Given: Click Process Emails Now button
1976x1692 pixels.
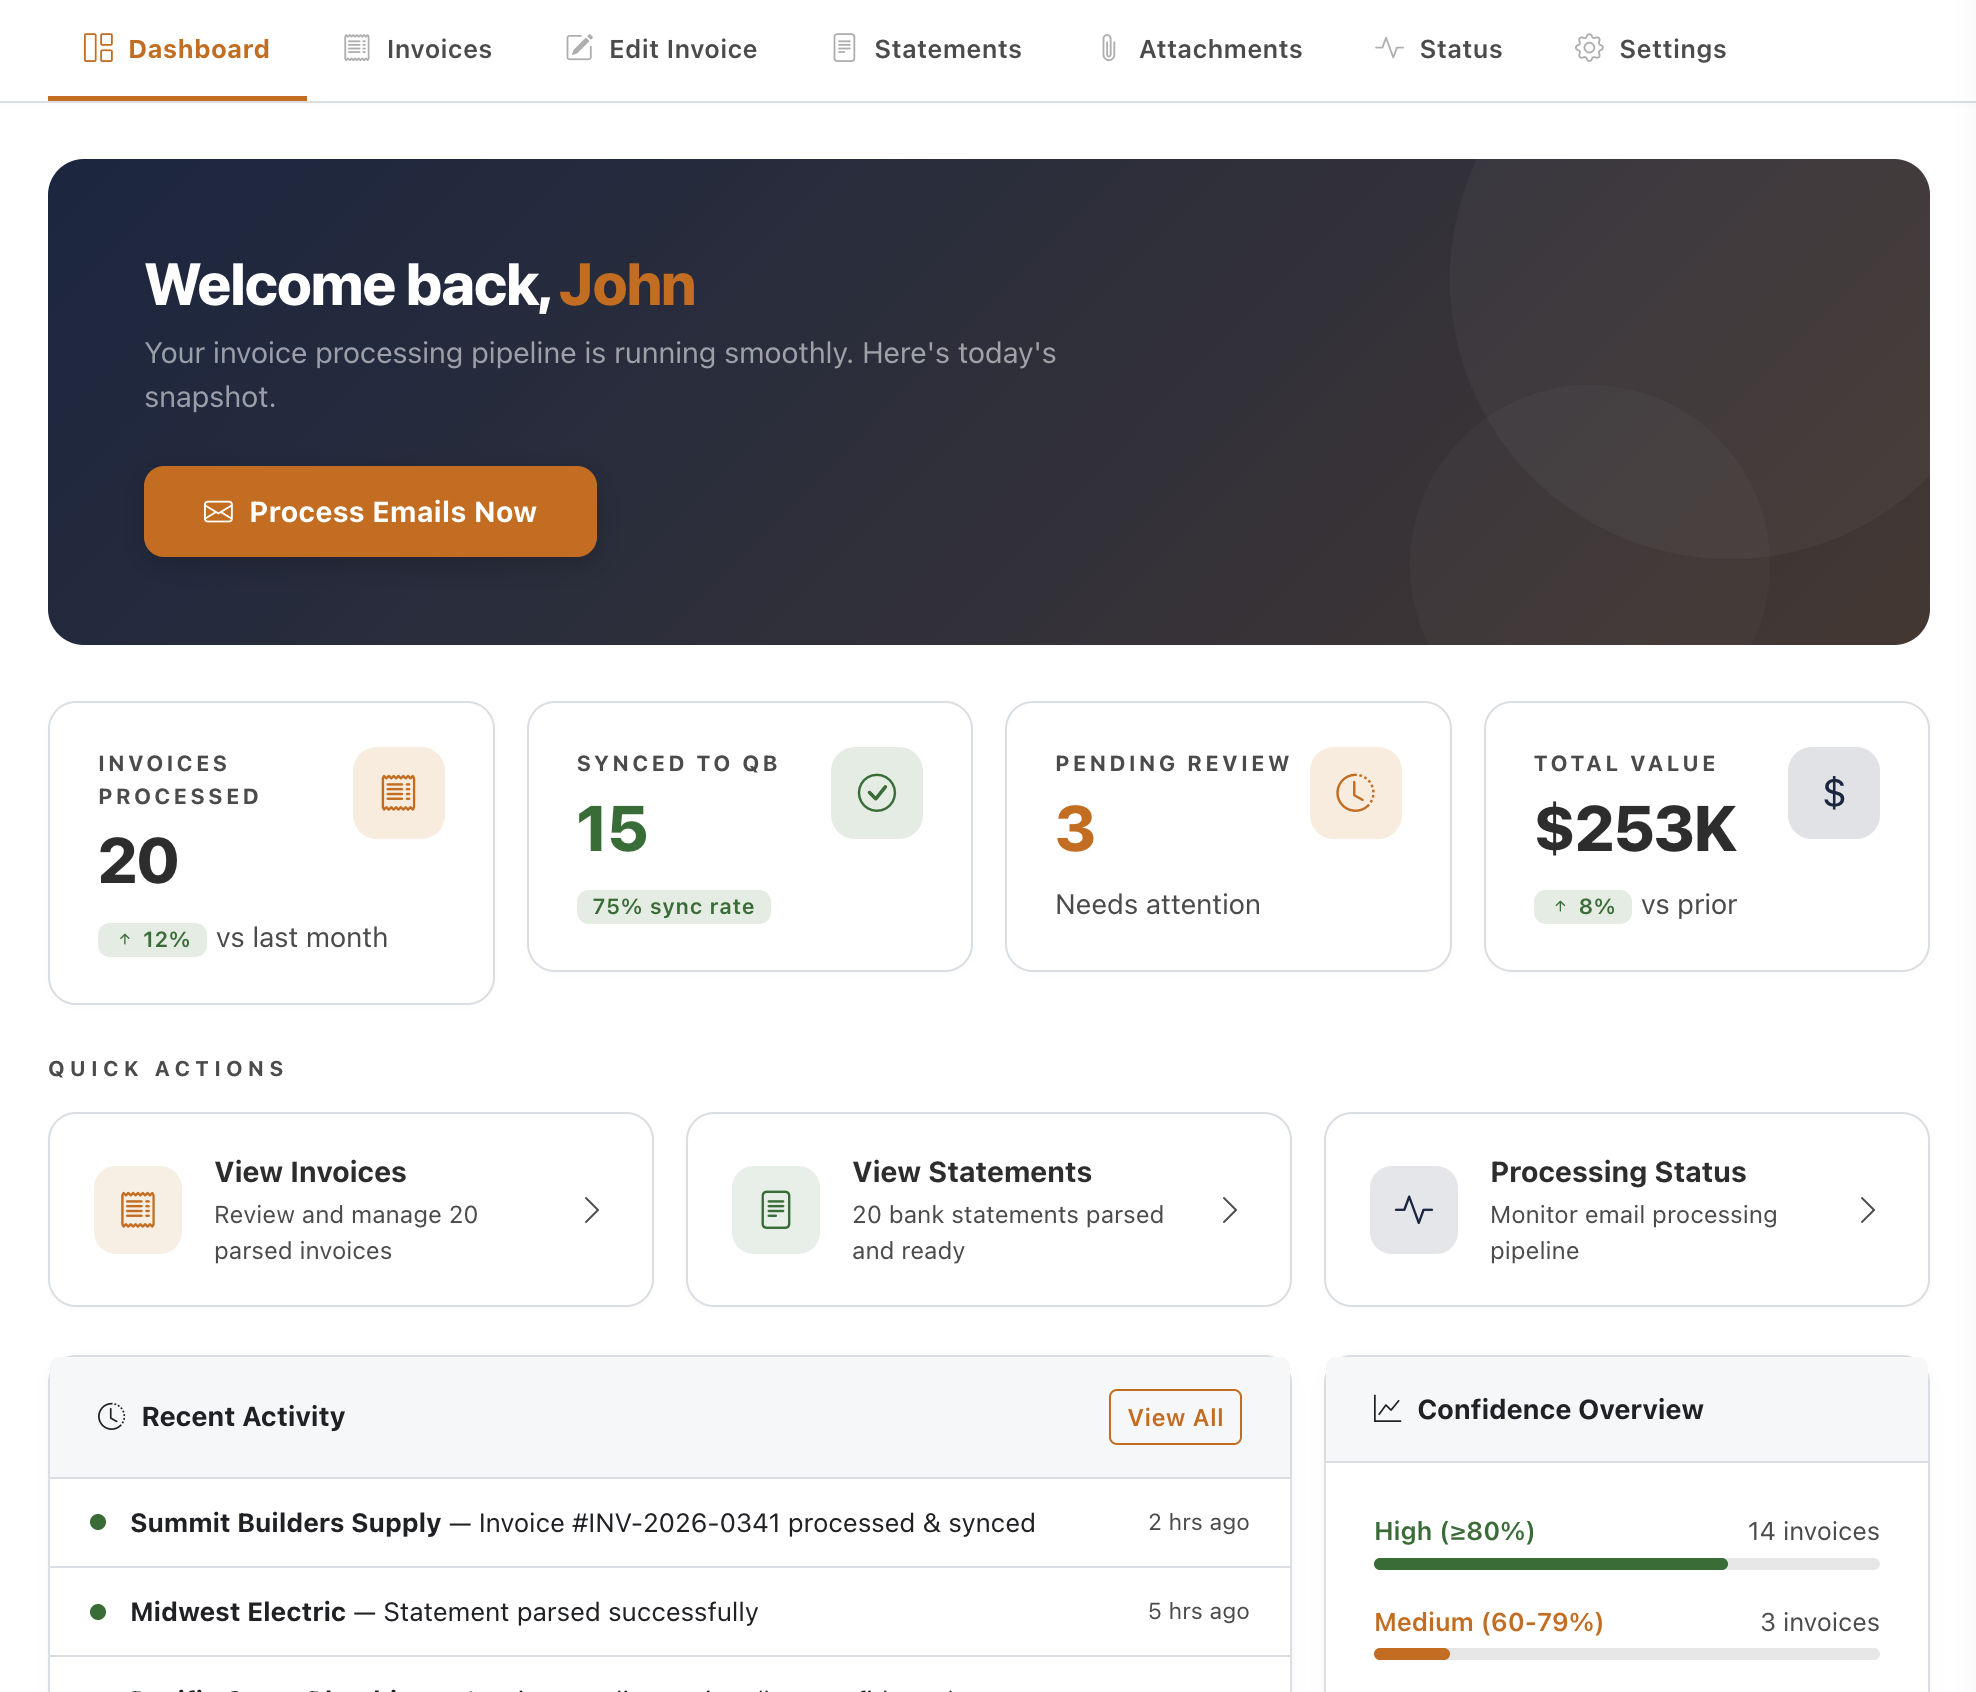Looking at the screenshot, I should pyautogui.click(x=370, y=511).
